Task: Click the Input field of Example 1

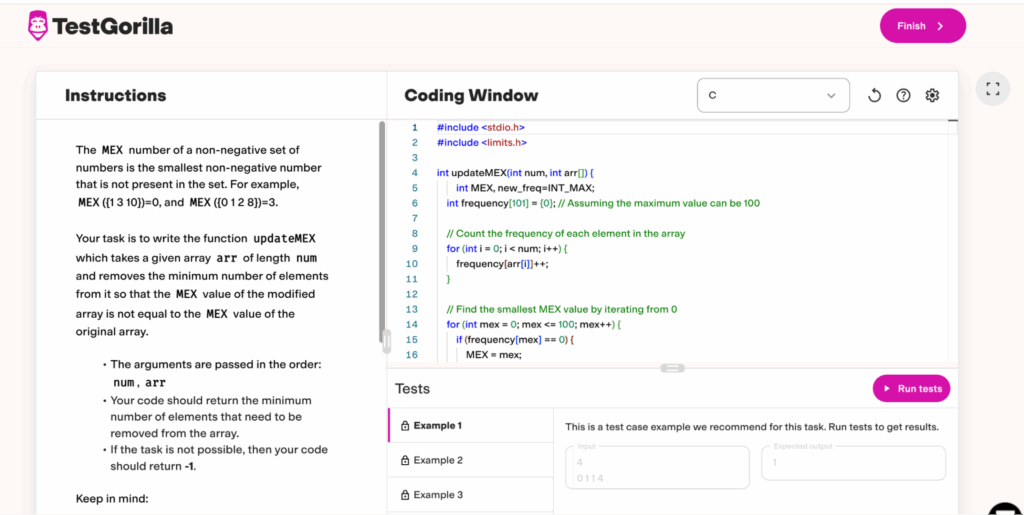Action: (x=658, y=467)
